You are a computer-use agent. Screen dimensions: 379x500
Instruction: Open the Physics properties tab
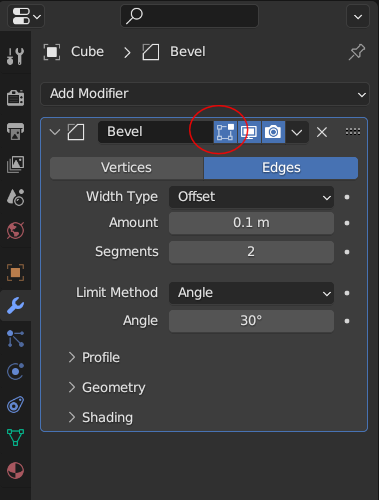(15, 371)
